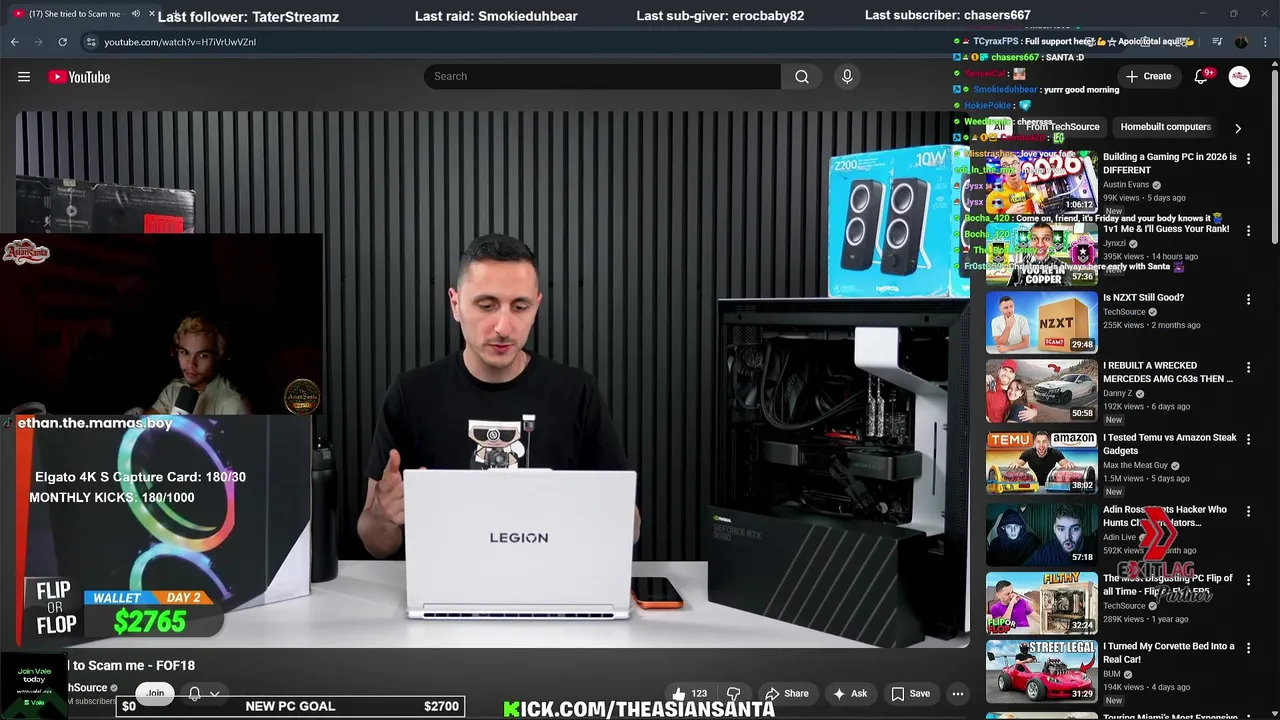The height and width of the screenshot is (720, 1280).
Task: Click "NEW PC GOAL" overlay bar text
Action: coord(290,706)
